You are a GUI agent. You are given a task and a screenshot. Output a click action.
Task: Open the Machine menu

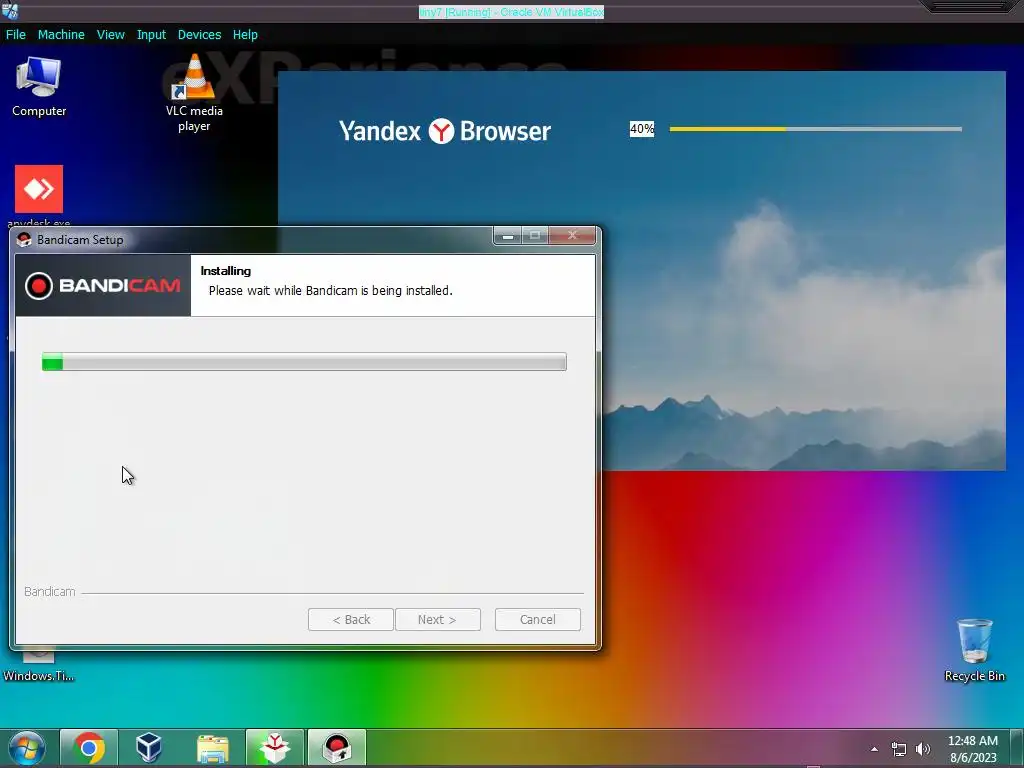pyautogui.click(x=61, y=35)
